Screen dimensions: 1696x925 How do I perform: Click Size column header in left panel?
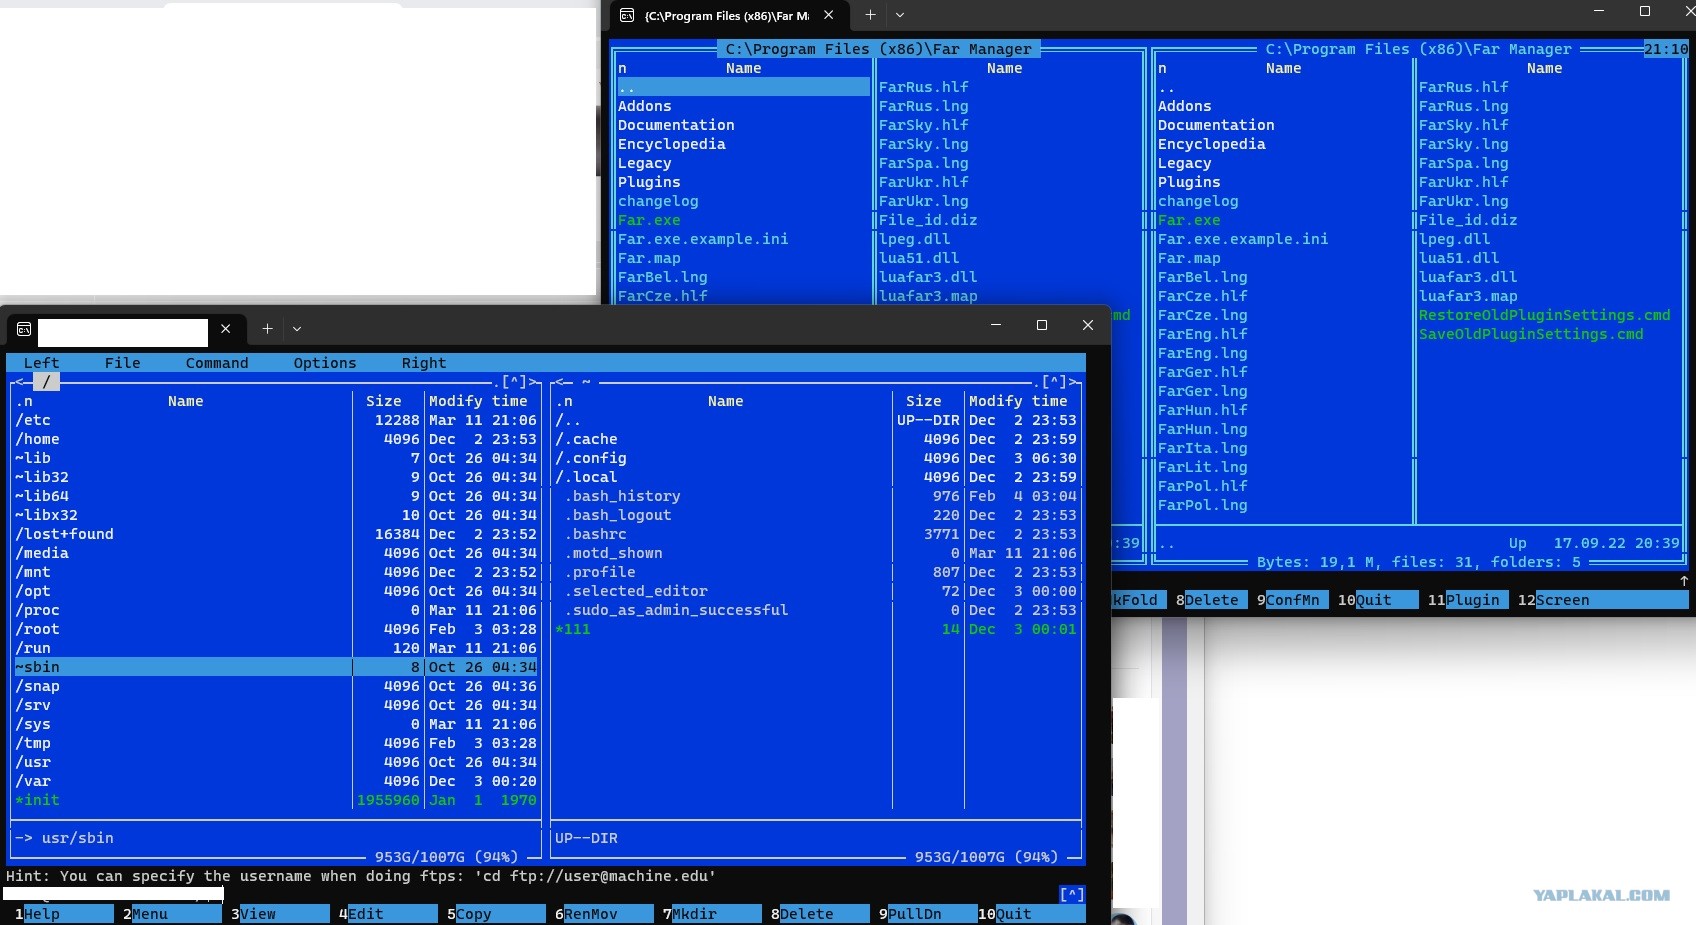pyautogui.click(x=383, y=401)
